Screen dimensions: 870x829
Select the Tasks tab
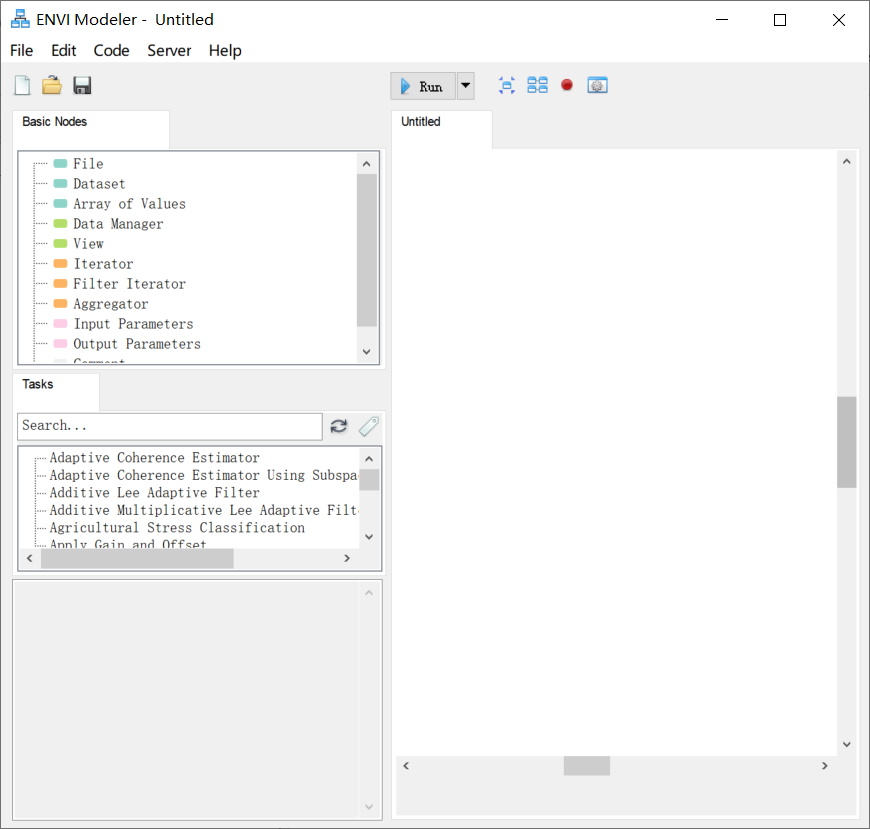[38, 384]
